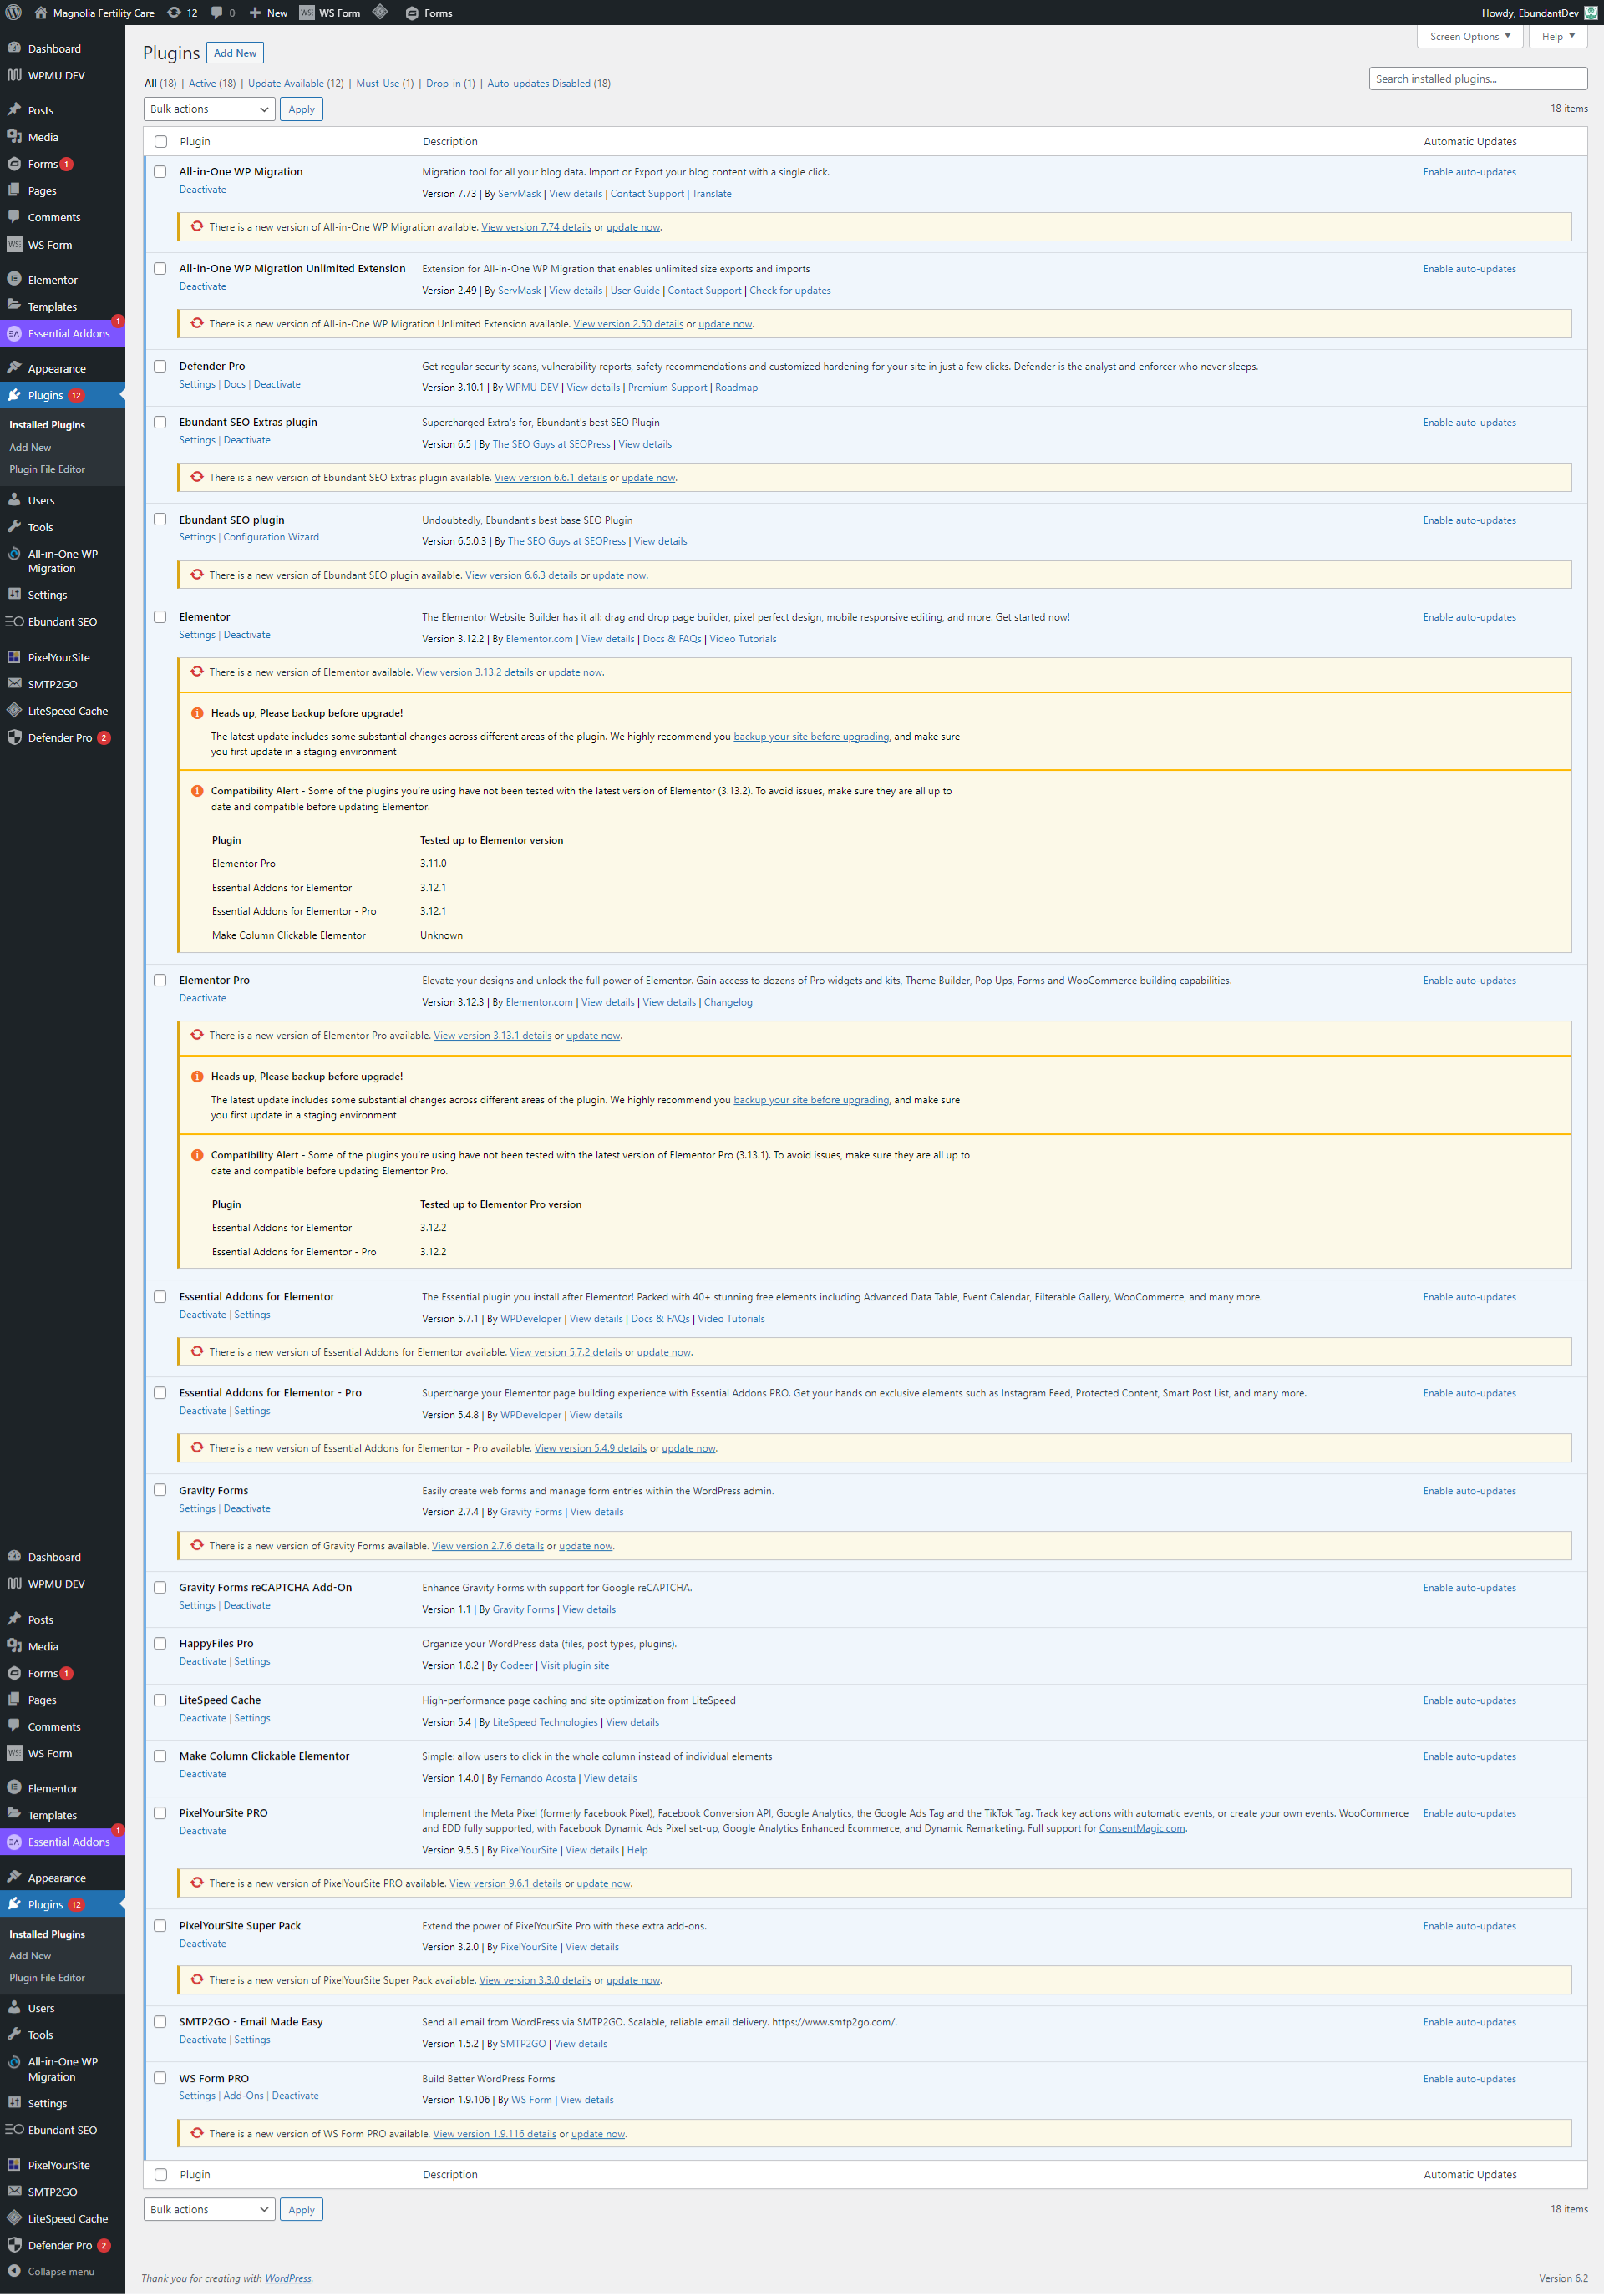
Task: Open the top PixelYourSite sidebar item
Action: (58, 658)
